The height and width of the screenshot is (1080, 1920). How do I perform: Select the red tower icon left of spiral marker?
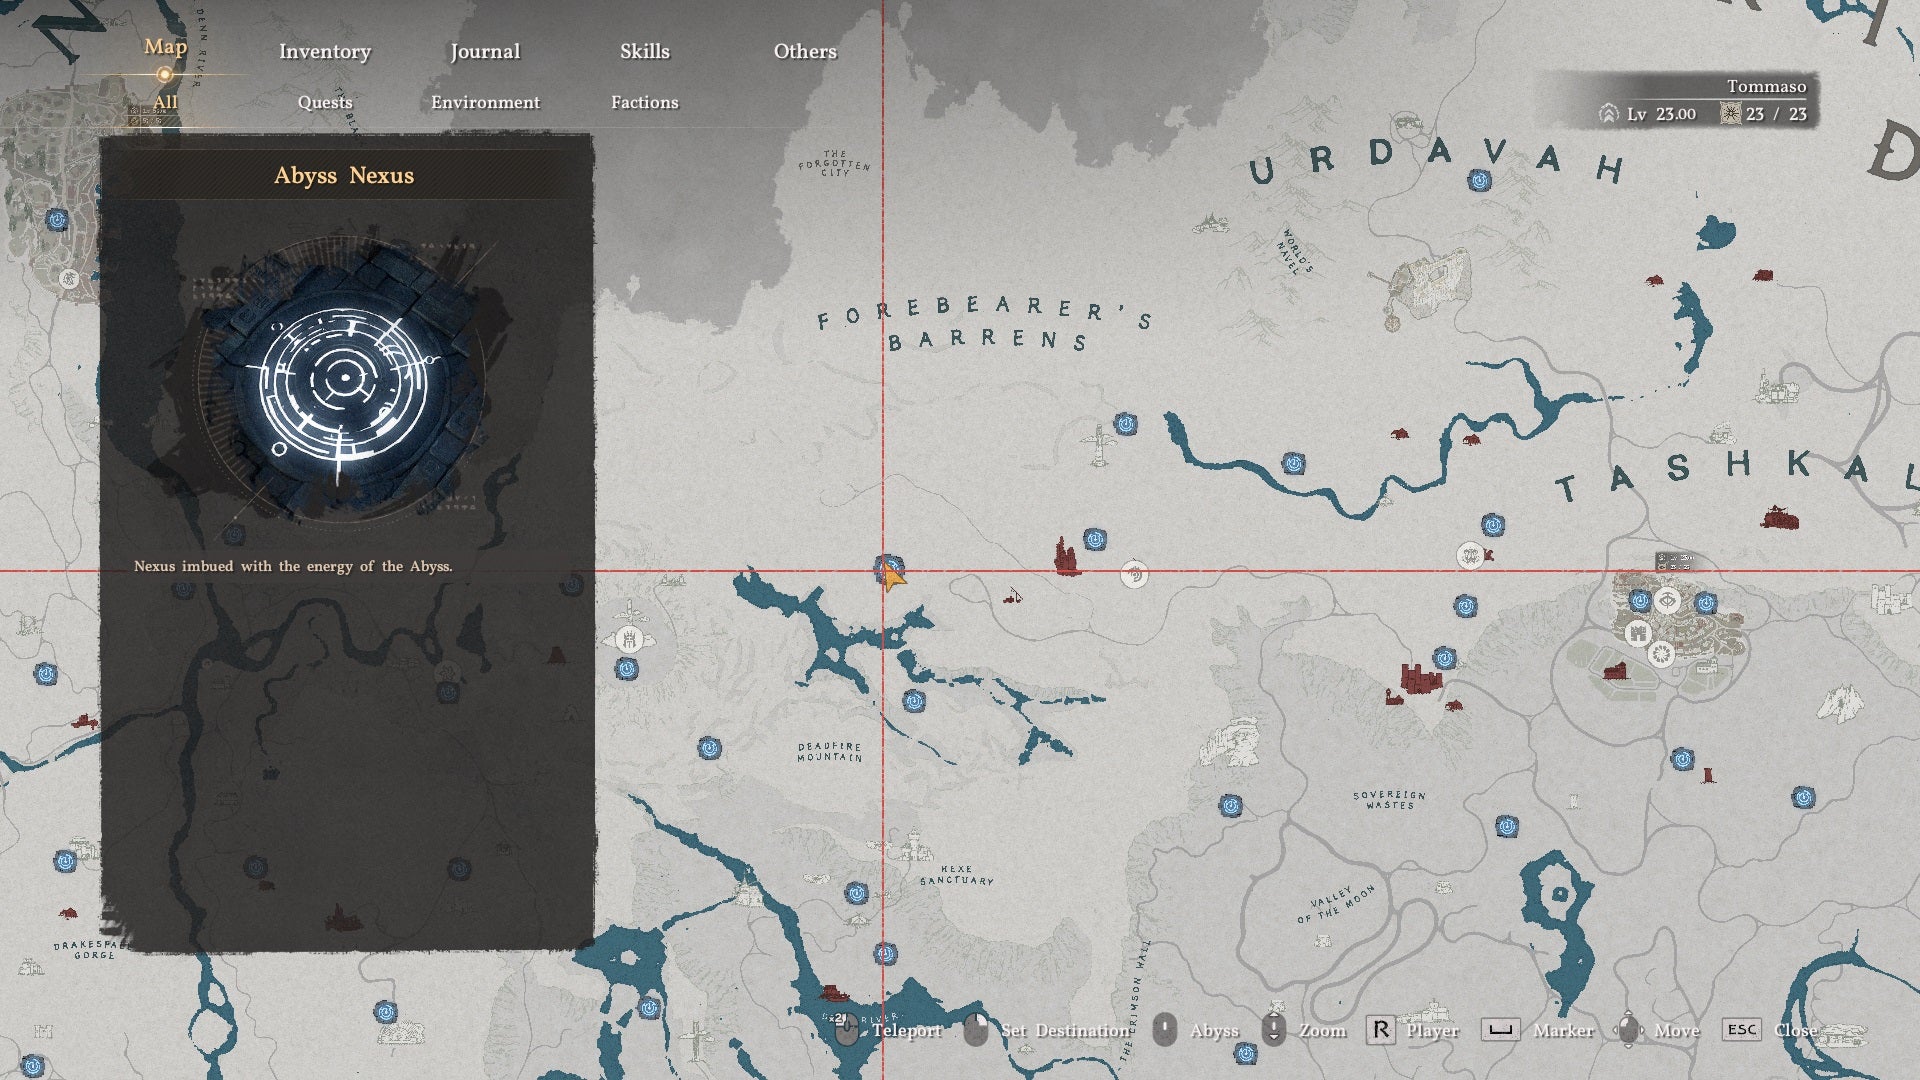[x=1066, y=555]
